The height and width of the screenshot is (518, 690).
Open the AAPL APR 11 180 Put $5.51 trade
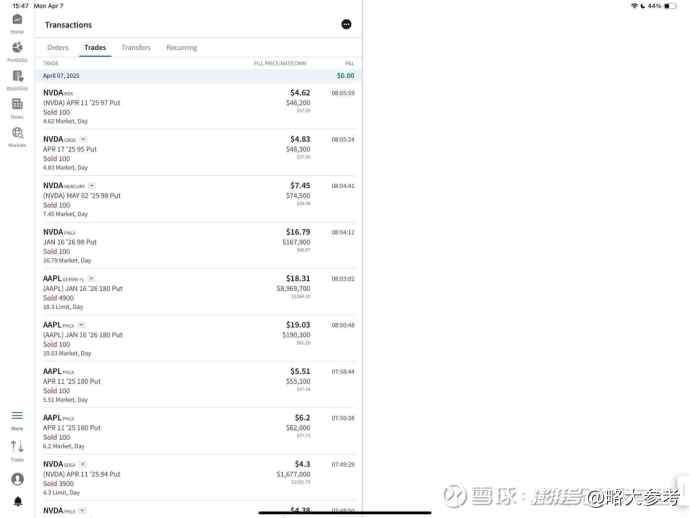click(198, 385)
